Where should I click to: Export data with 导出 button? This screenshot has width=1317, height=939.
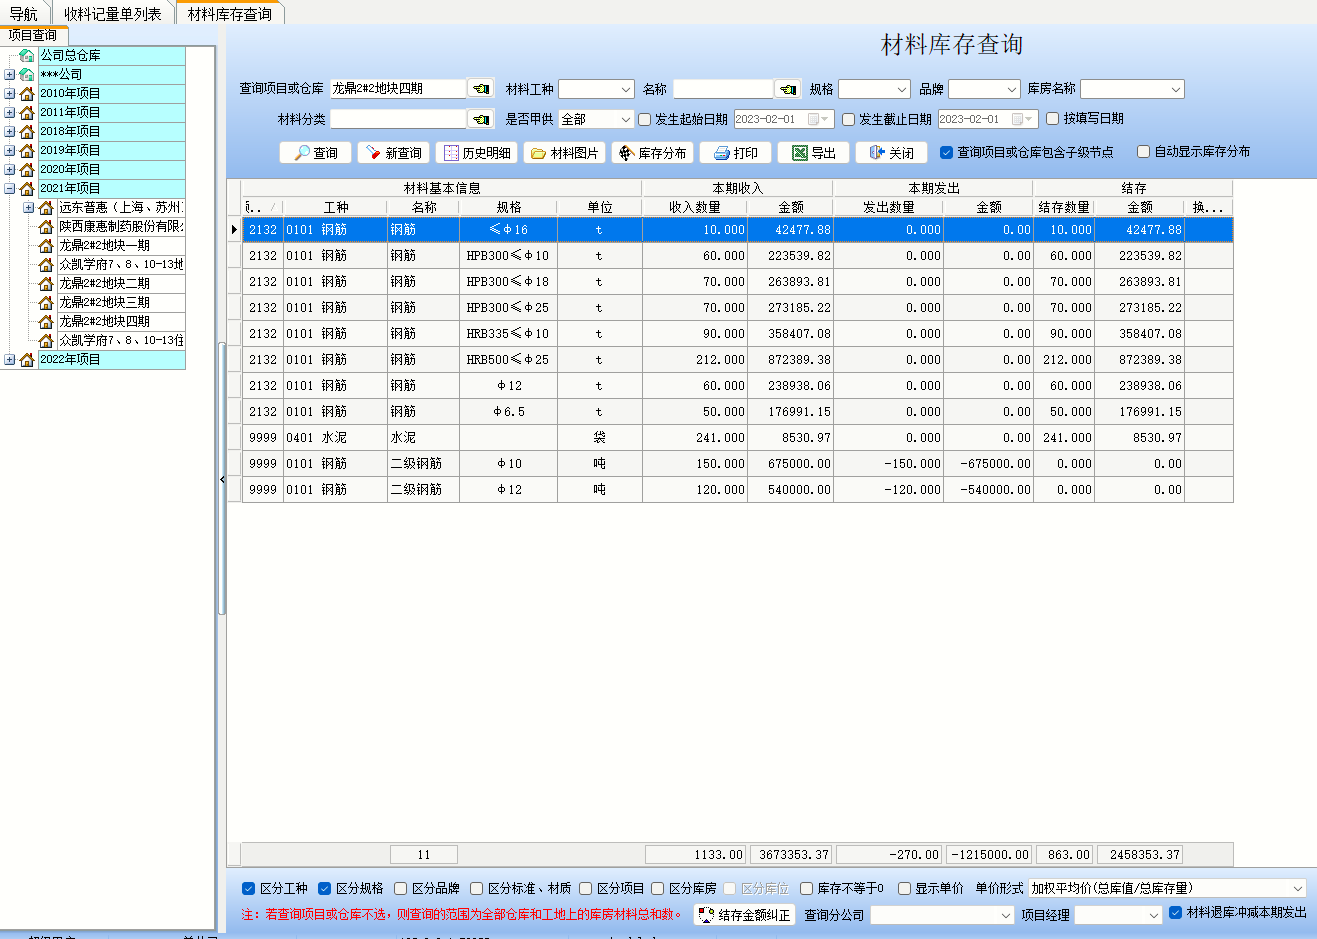(813, 153)
